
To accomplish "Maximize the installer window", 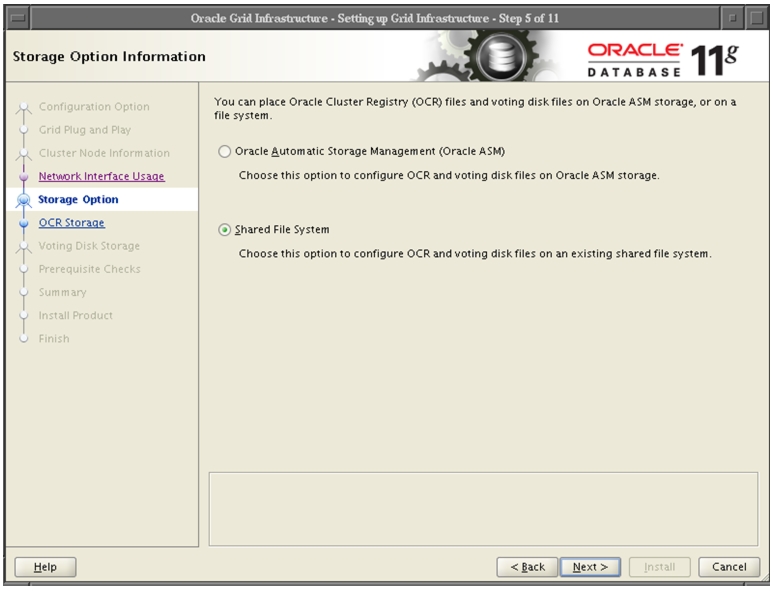I will tap(757, 18).
